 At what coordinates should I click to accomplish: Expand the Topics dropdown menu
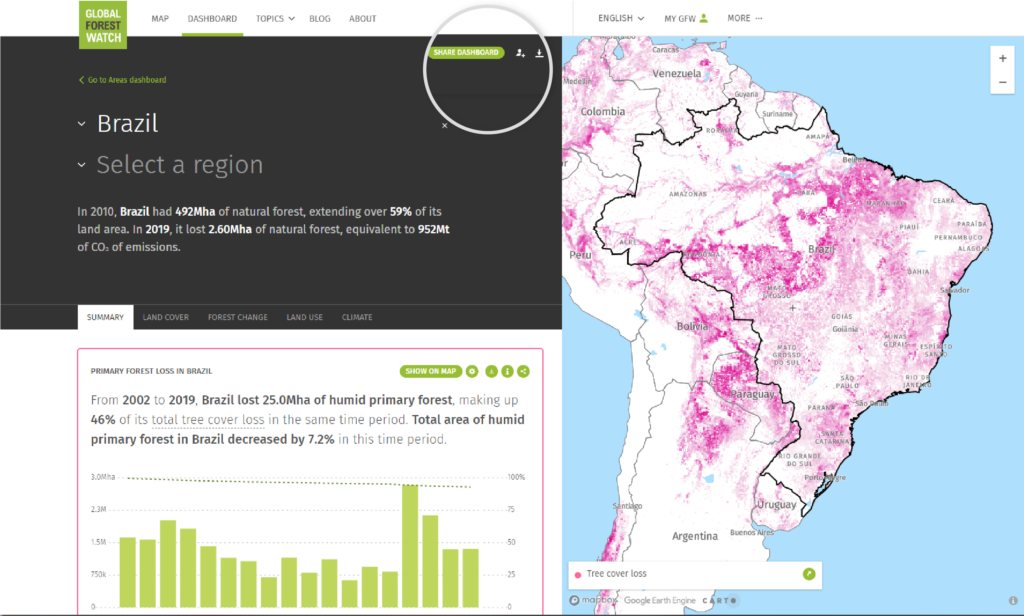[275, 18]
